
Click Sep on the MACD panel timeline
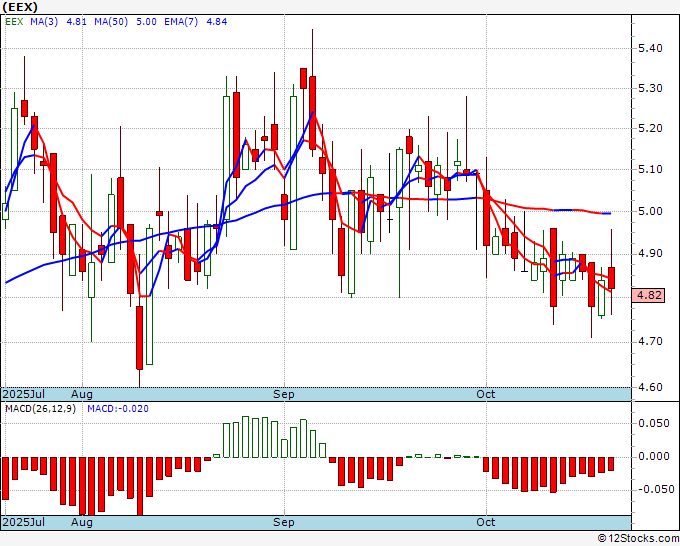point(285,522)
